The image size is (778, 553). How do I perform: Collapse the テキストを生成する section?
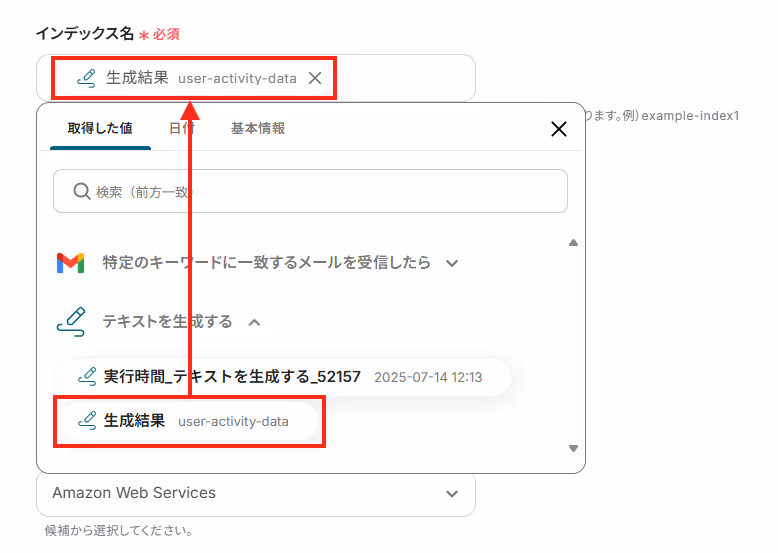click(x=254, y=322)
